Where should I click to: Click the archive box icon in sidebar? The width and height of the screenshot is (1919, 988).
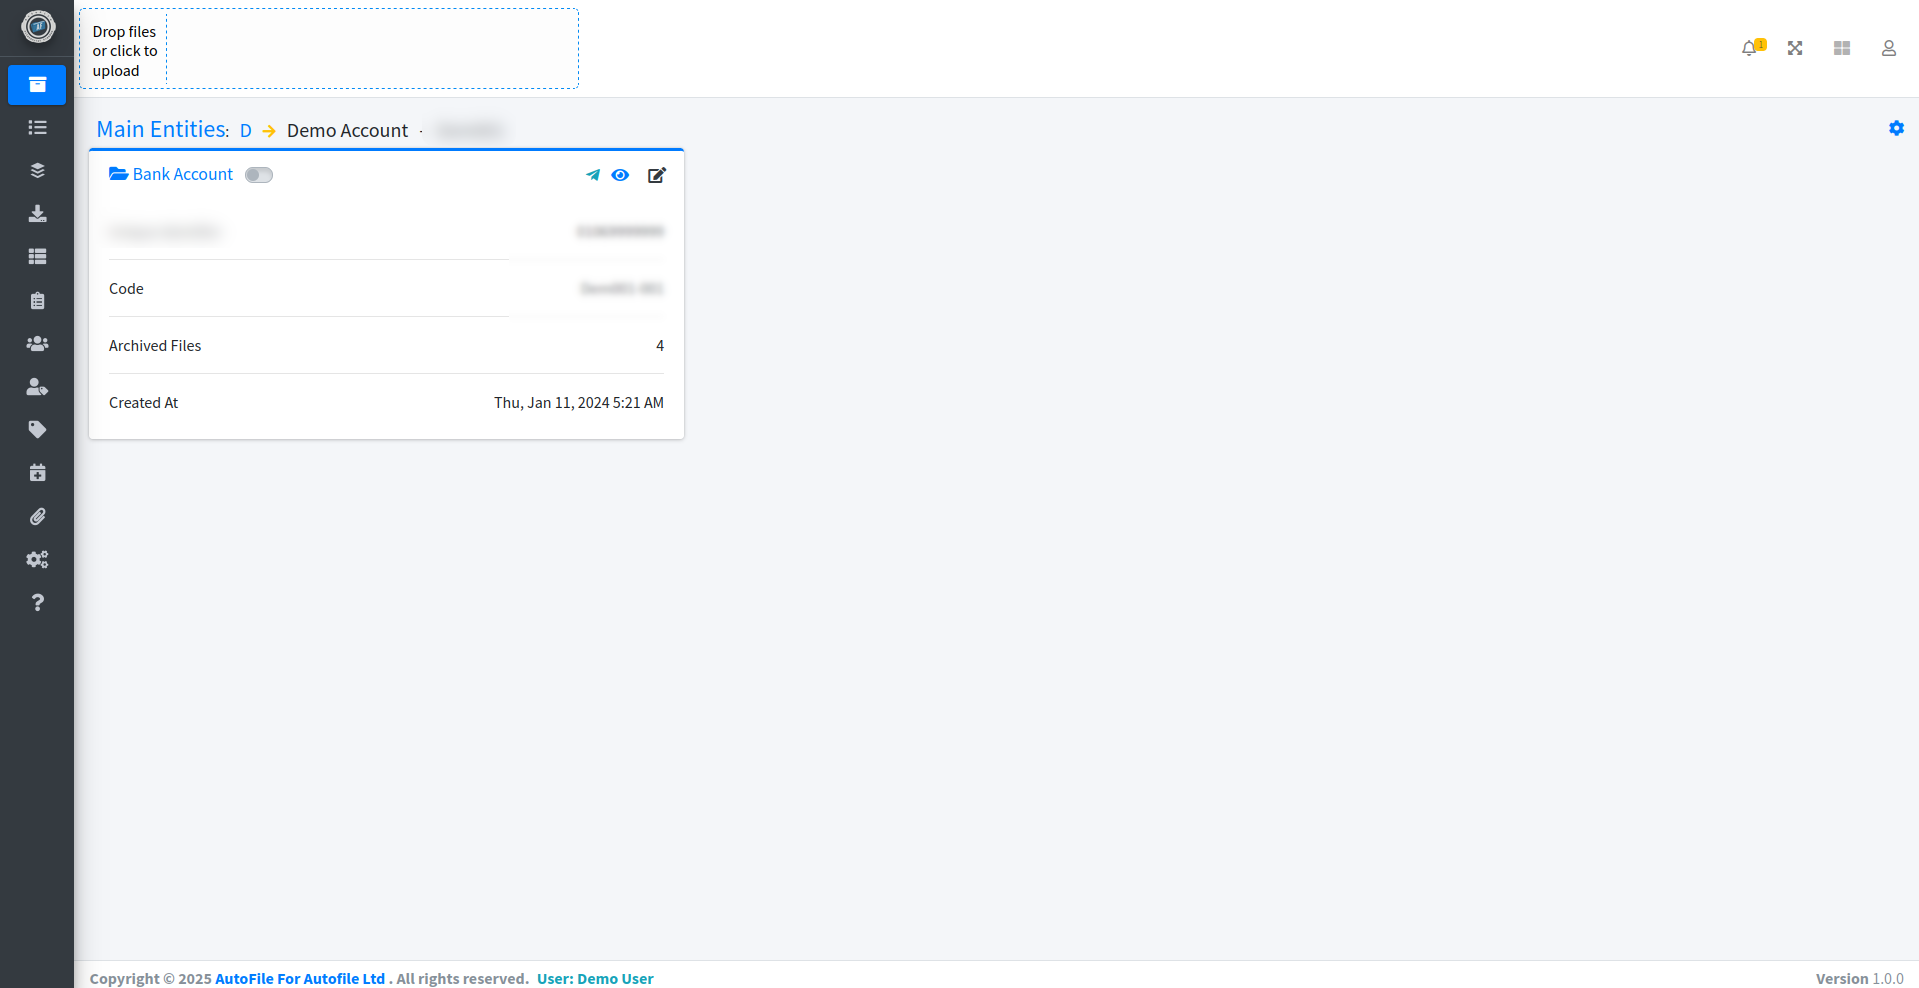coord(37,85)
